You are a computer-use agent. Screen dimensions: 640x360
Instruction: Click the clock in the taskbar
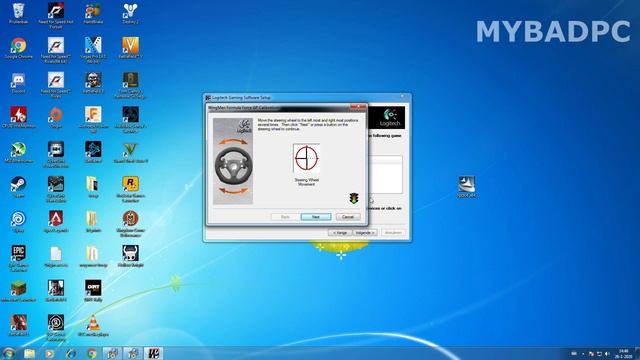(623, 353)
